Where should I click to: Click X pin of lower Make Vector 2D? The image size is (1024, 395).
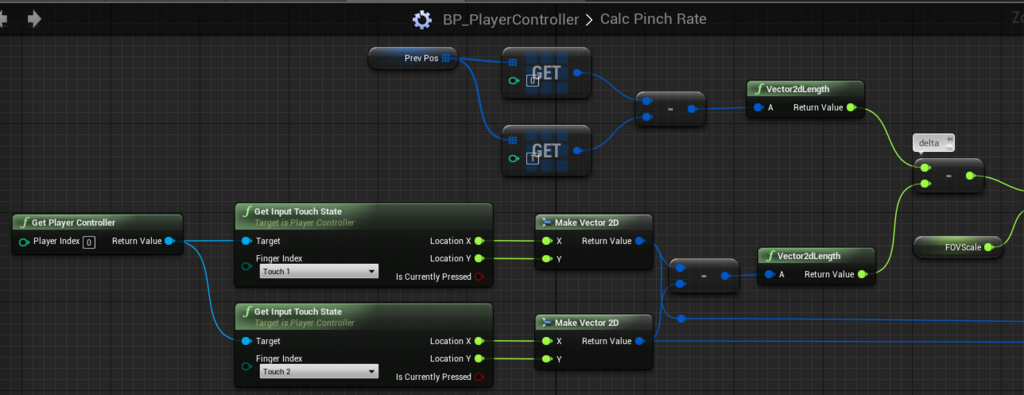[x=546, y=341]
